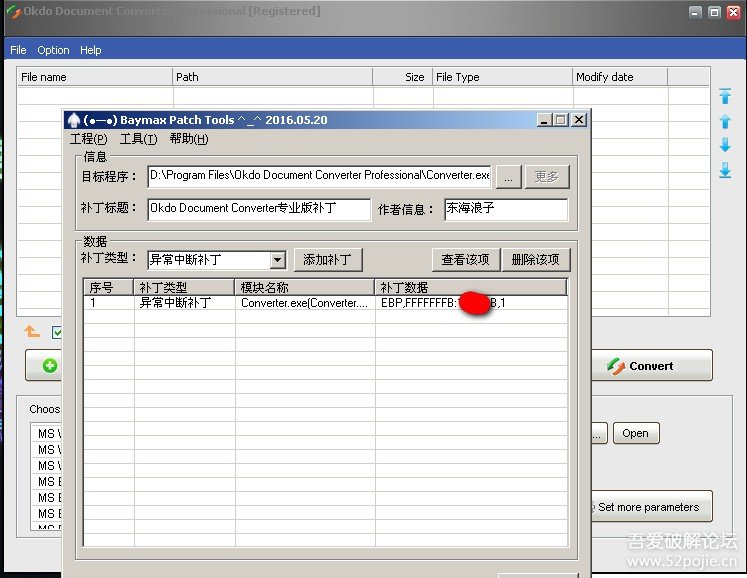Image resolution: width=747 pixels, height=578 pixels.
Task: Select patch row 1 异常中断补丁
Action: [x=325, y=303]
